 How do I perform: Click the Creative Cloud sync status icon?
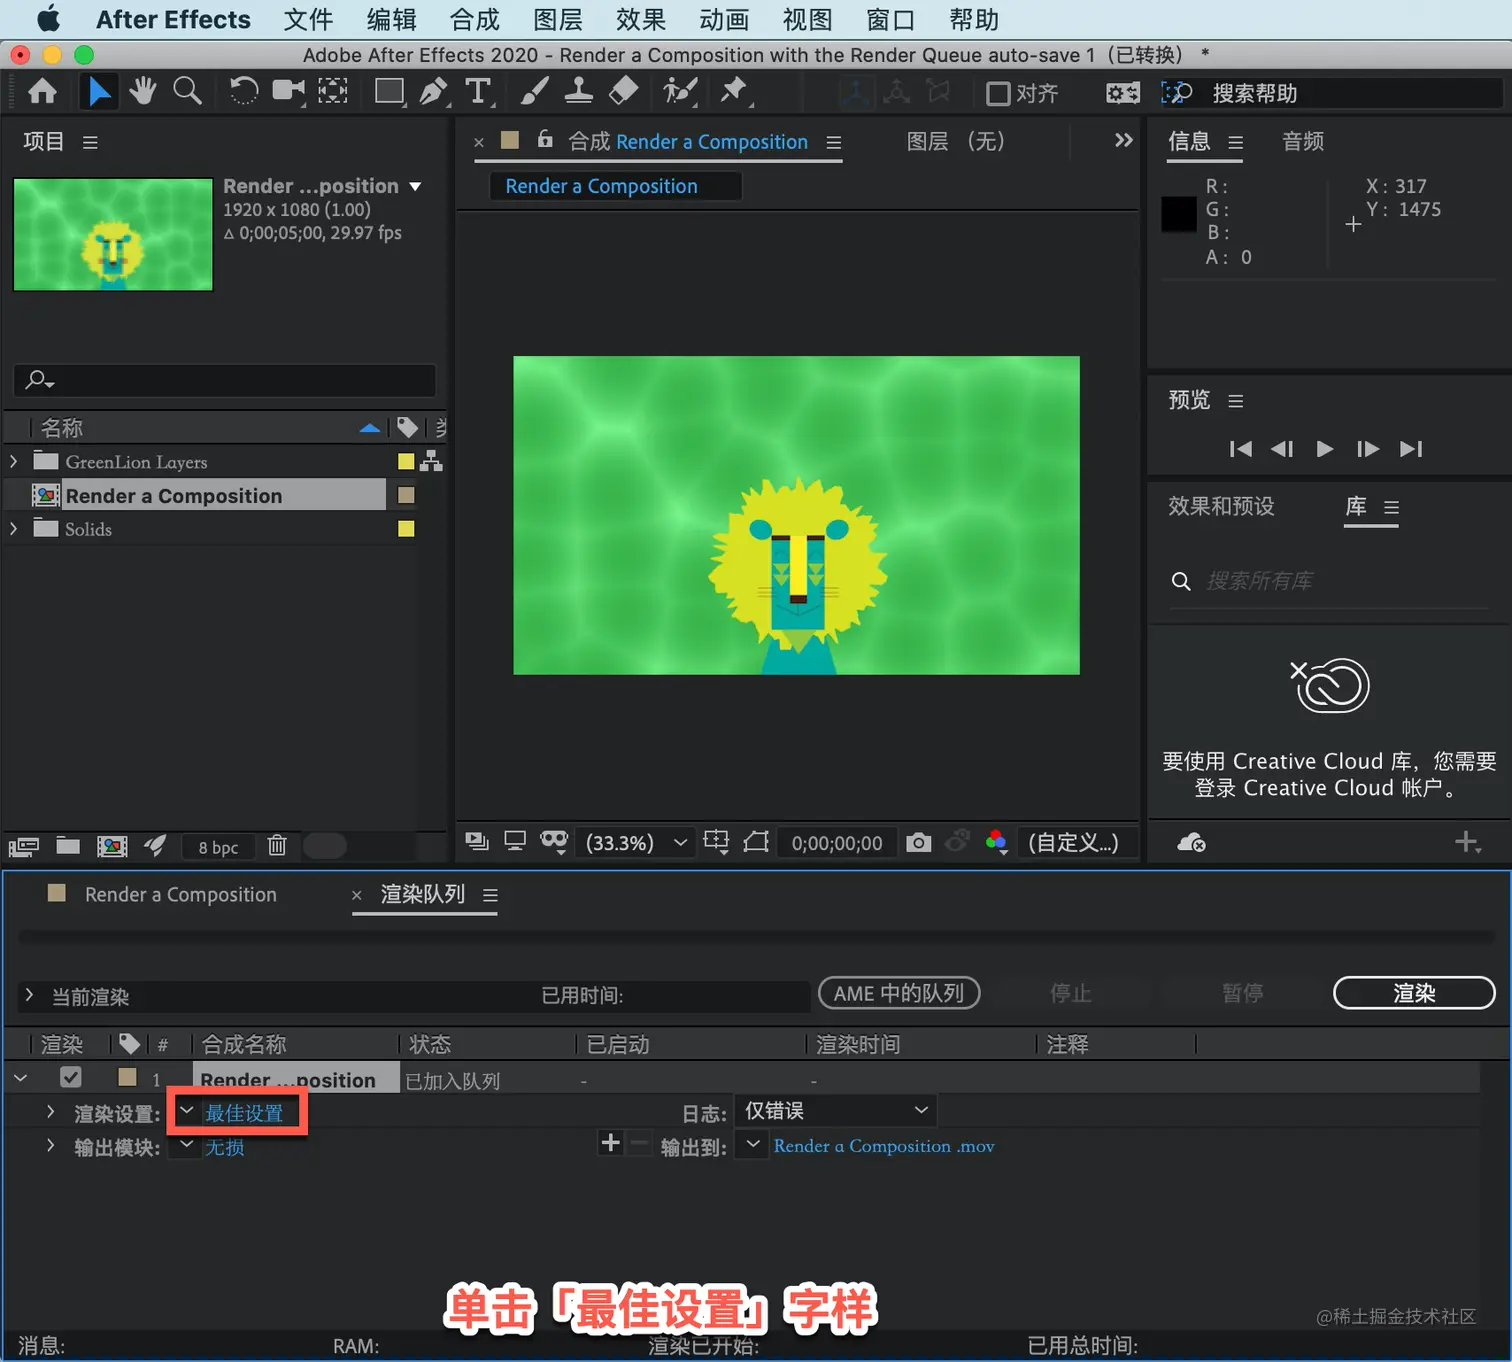pyautogui.click(x=1191, y=843)
